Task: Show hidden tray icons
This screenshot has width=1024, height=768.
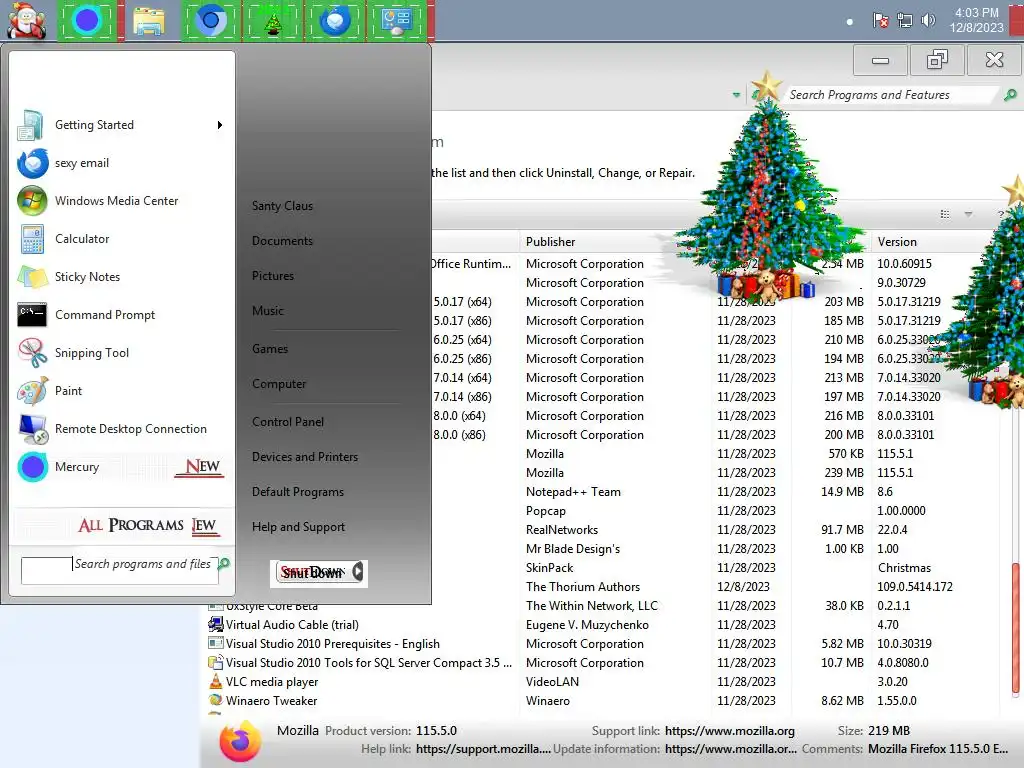Action: point(850,22)
